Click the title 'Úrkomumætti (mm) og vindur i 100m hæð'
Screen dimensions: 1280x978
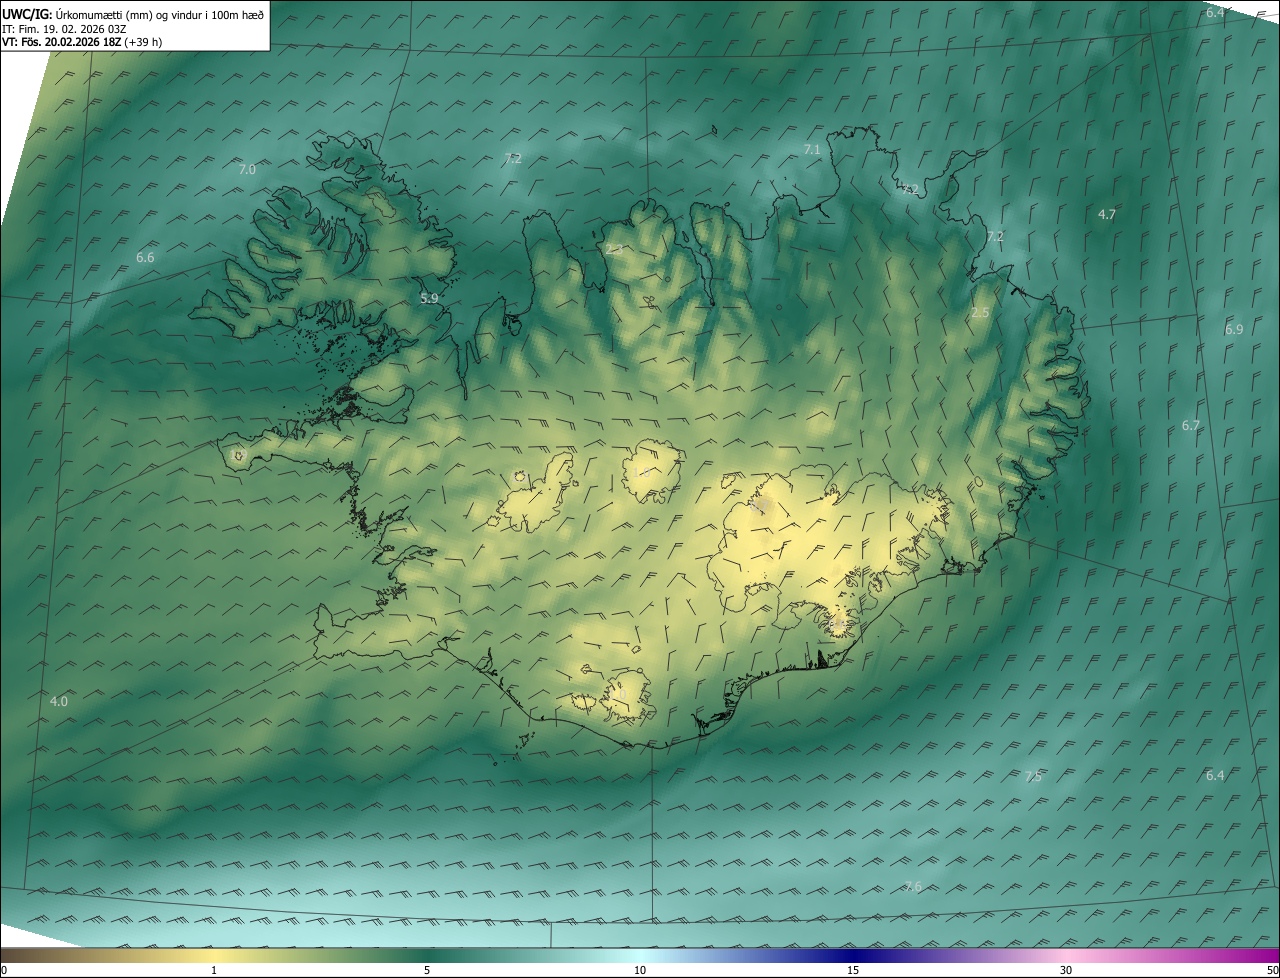pos(159,14)
